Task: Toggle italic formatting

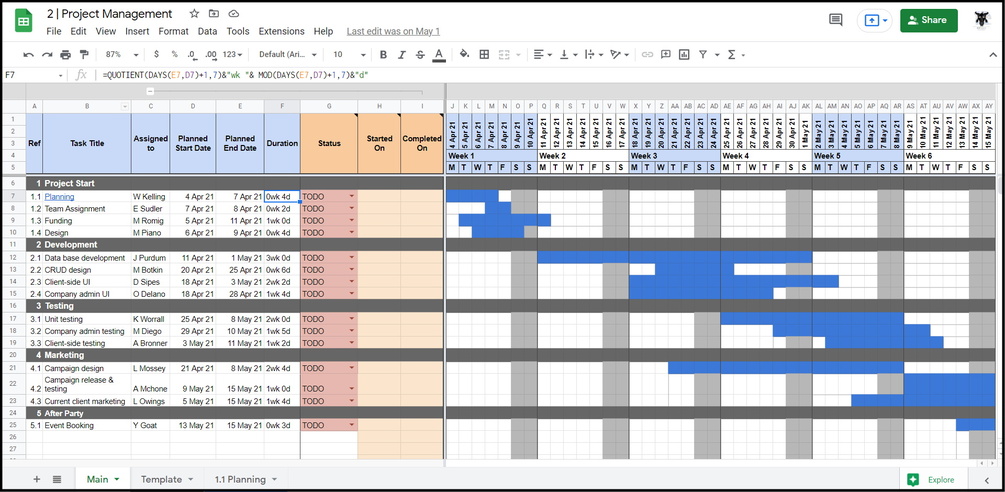Action: [402, 54]
